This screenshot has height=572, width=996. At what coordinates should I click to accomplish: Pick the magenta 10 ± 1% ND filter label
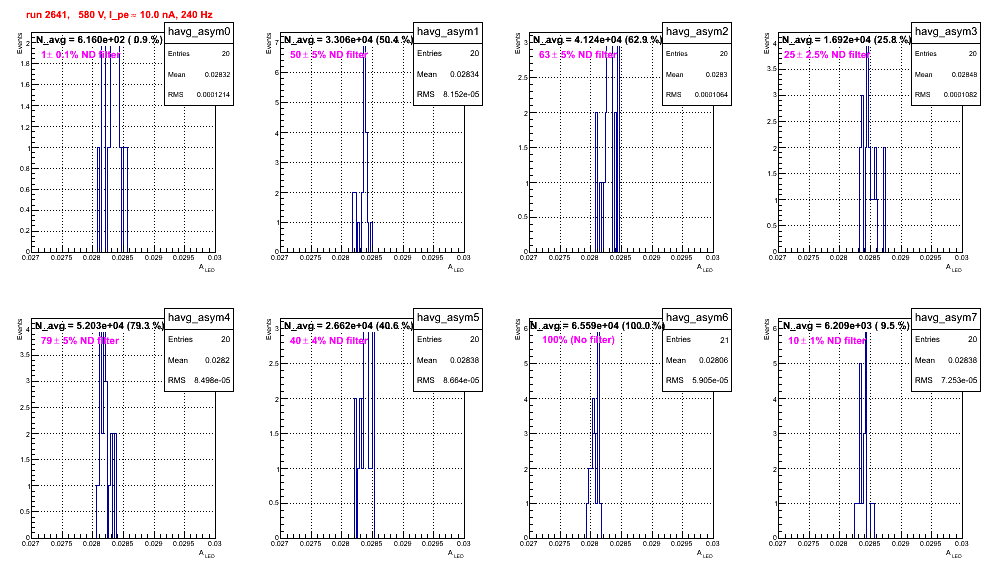(826, 341)
